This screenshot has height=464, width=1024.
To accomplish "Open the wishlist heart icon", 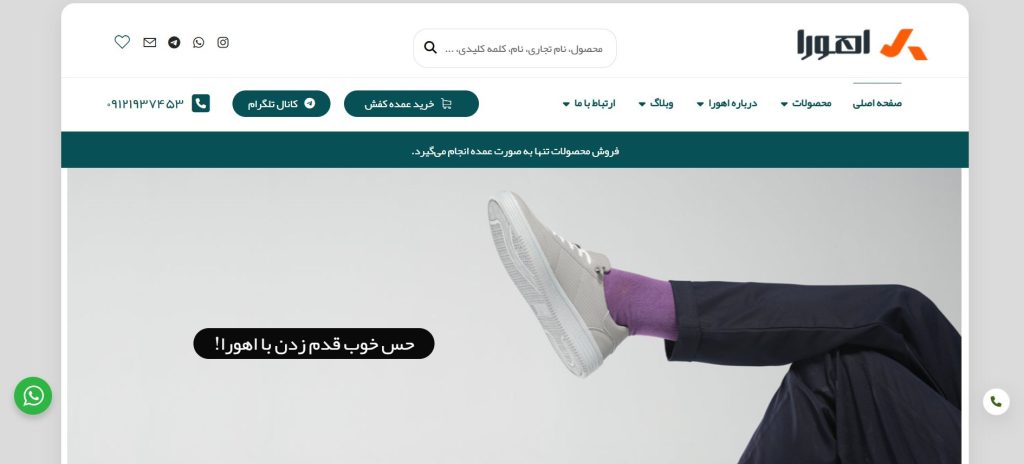I will tap(122, 42).
